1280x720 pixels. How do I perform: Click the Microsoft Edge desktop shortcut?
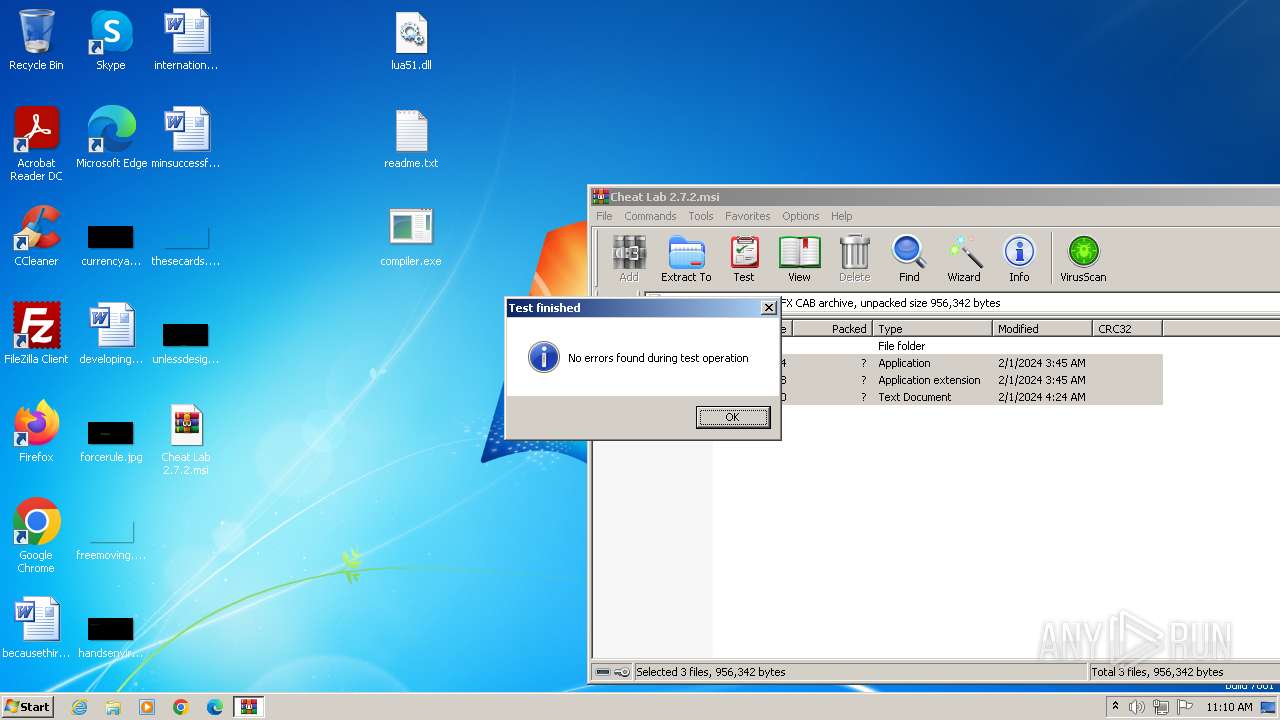pos(111,138)
